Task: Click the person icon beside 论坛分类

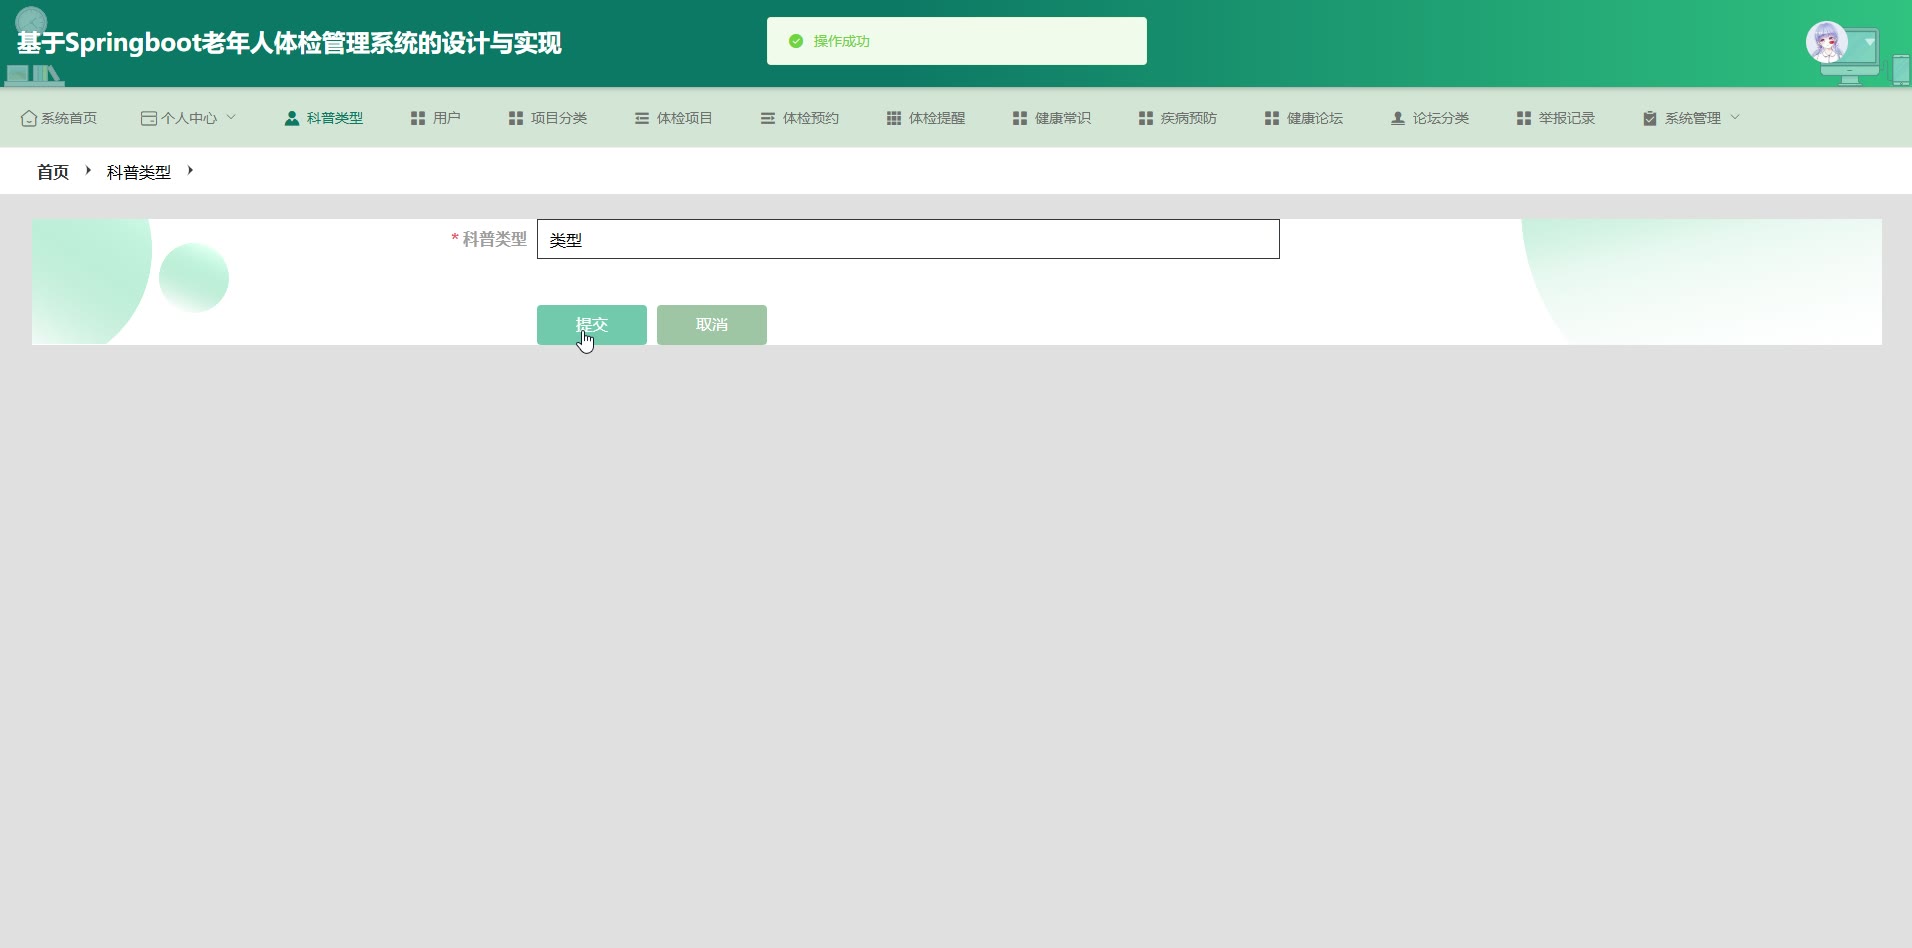Action: (x=1398, y=118)
